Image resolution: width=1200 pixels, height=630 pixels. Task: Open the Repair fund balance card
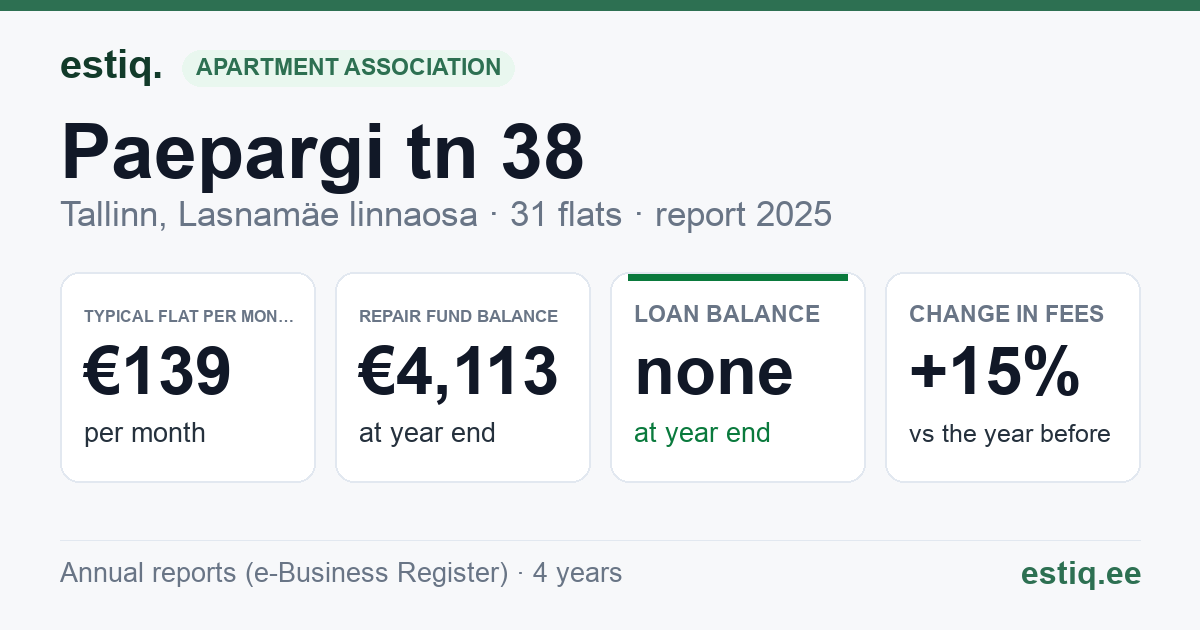pyautogui.click(x=463, y=377)
